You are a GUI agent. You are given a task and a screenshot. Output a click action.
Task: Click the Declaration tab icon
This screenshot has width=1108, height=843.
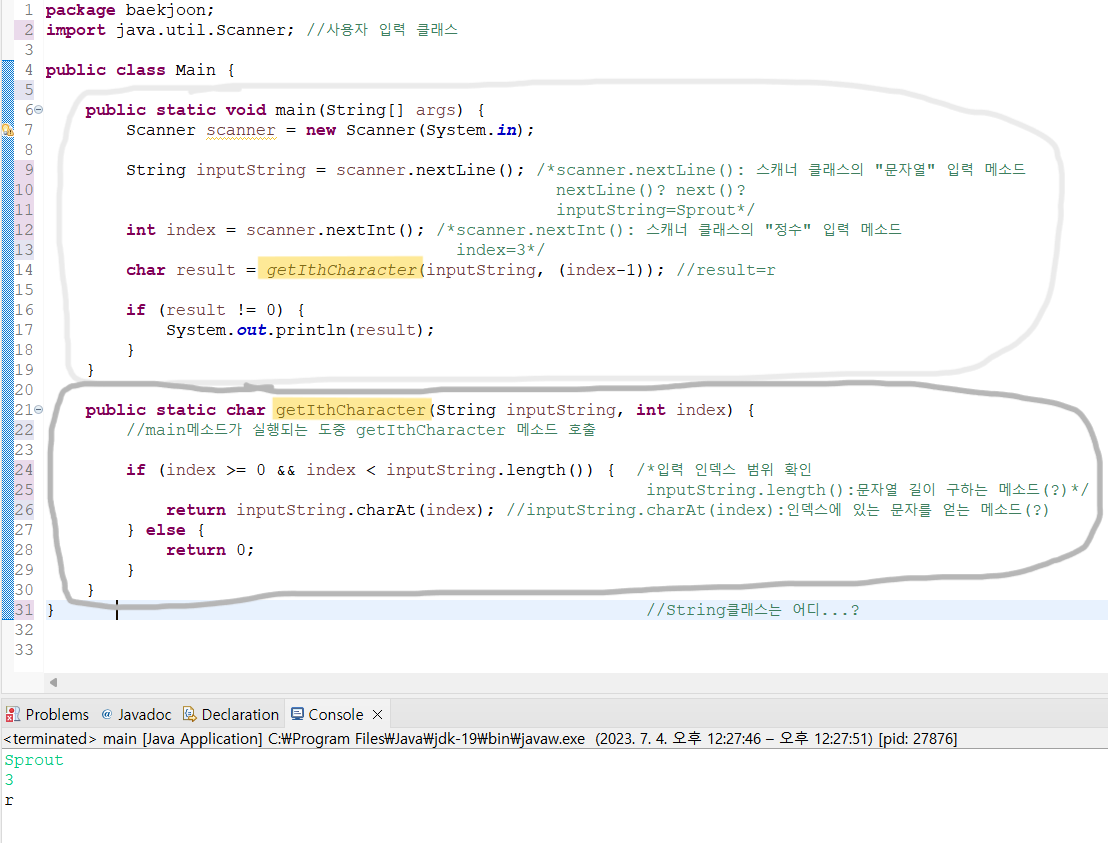coord(189,714)
